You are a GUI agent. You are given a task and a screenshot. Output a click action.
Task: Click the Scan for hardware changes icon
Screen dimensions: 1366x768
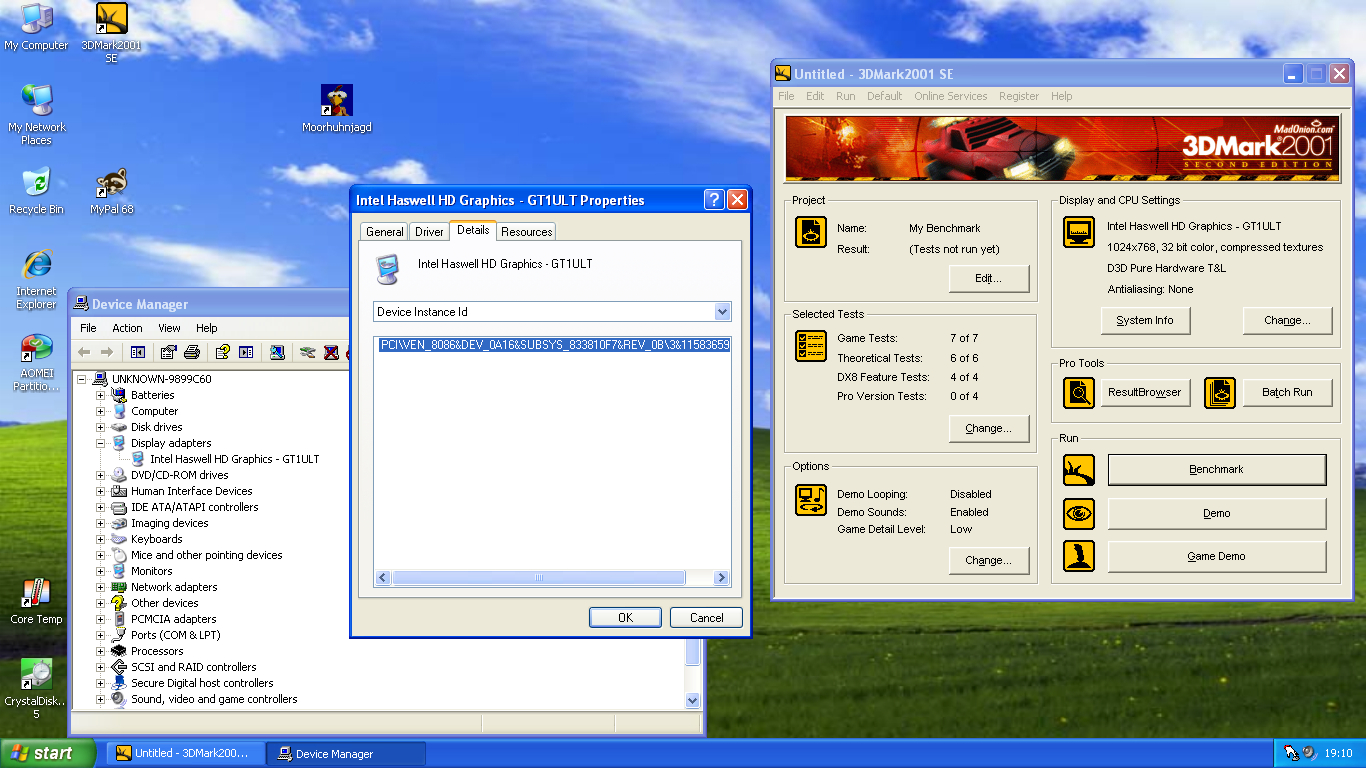coord(278,352)
